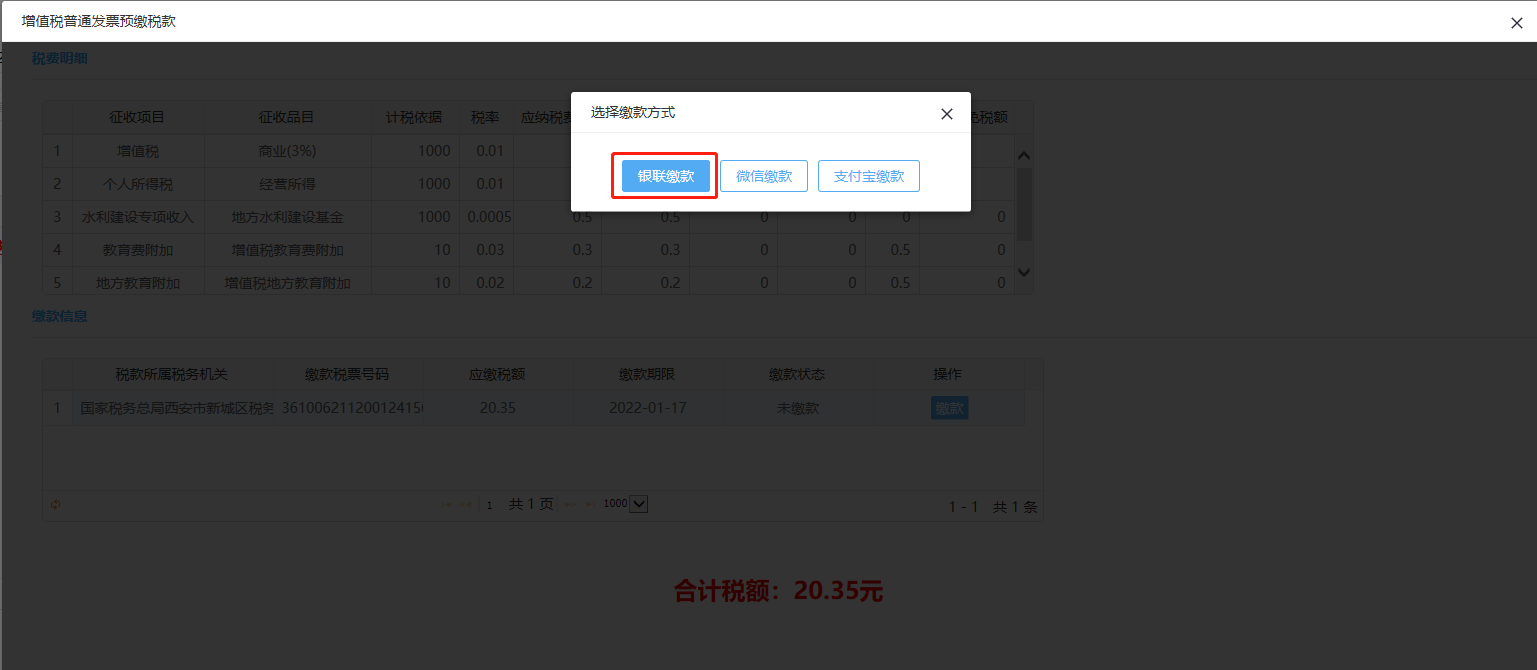Select the 20.35 amount cell in payment table
This screenshot has height=670, width=1537.
497,408
